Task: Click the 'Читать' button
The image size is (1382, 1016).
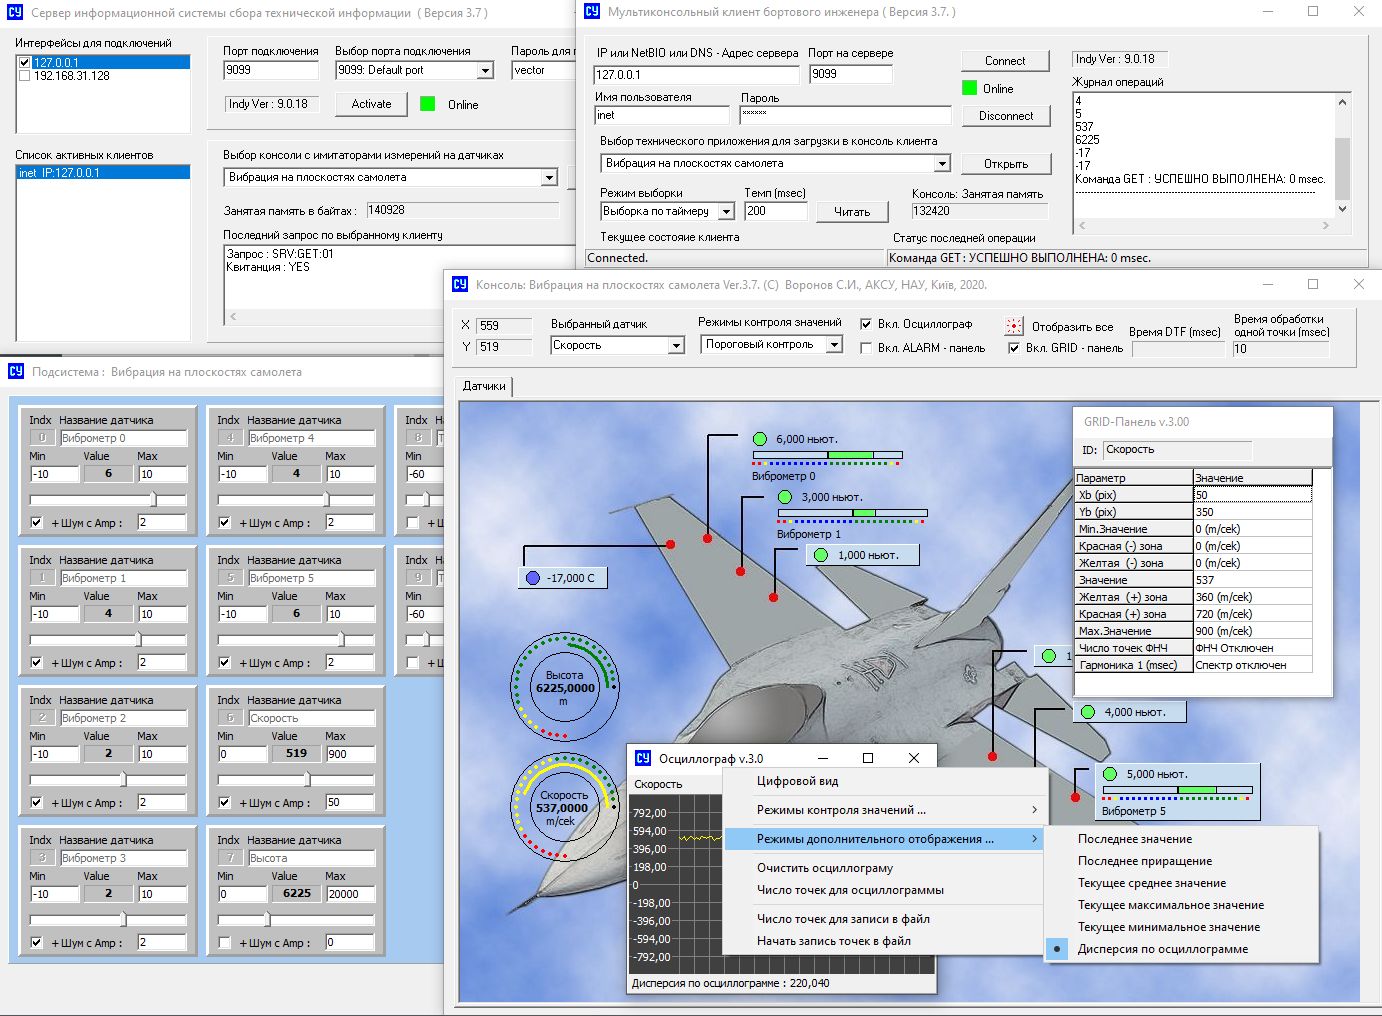Action: pyautogui.click(x=851, y=212)
